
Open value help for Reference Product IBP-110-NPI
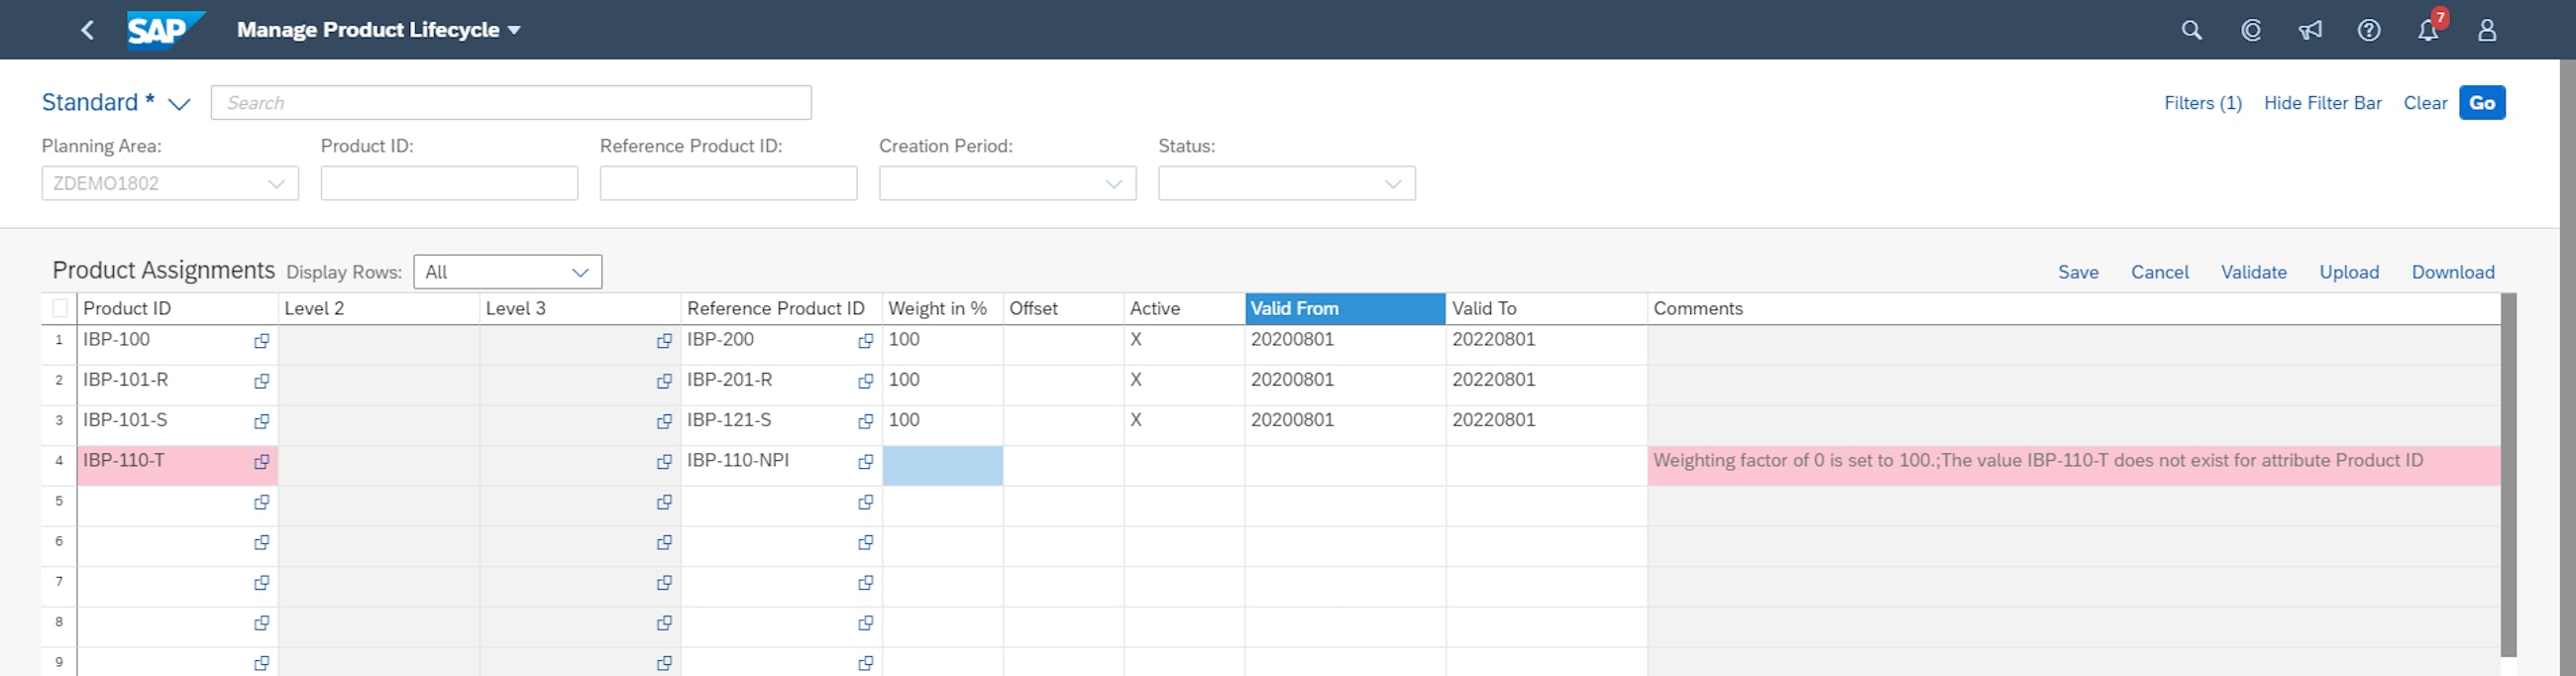[866, 462]
